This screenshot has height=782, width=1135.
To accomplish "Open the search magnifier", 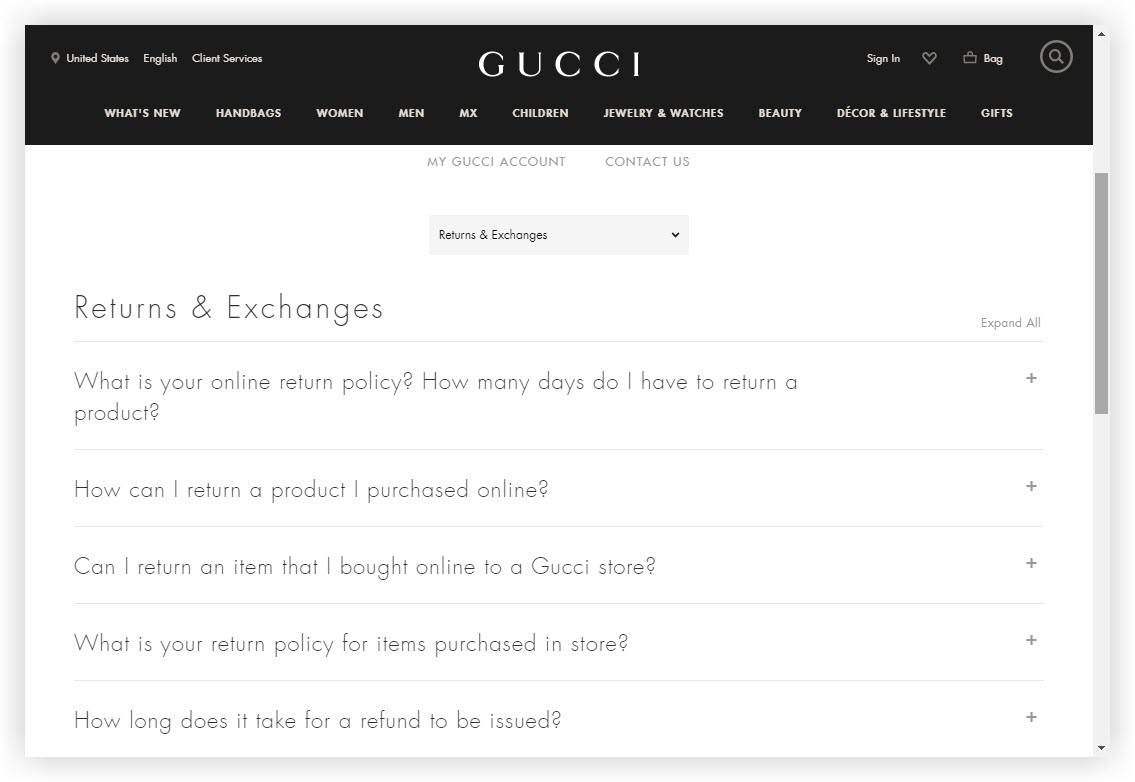I will 1056,57.
